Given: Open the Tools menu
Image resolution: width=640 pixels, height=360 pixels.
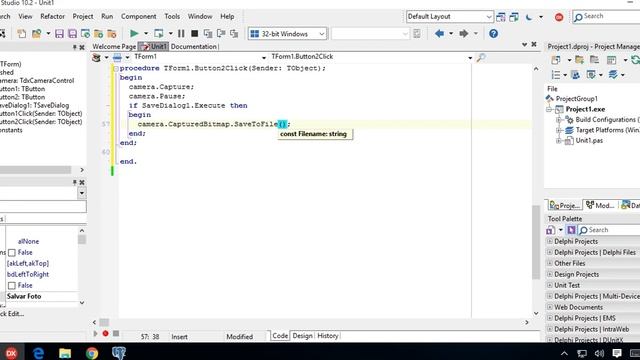Looking at the screenshot, I should 172,17.
